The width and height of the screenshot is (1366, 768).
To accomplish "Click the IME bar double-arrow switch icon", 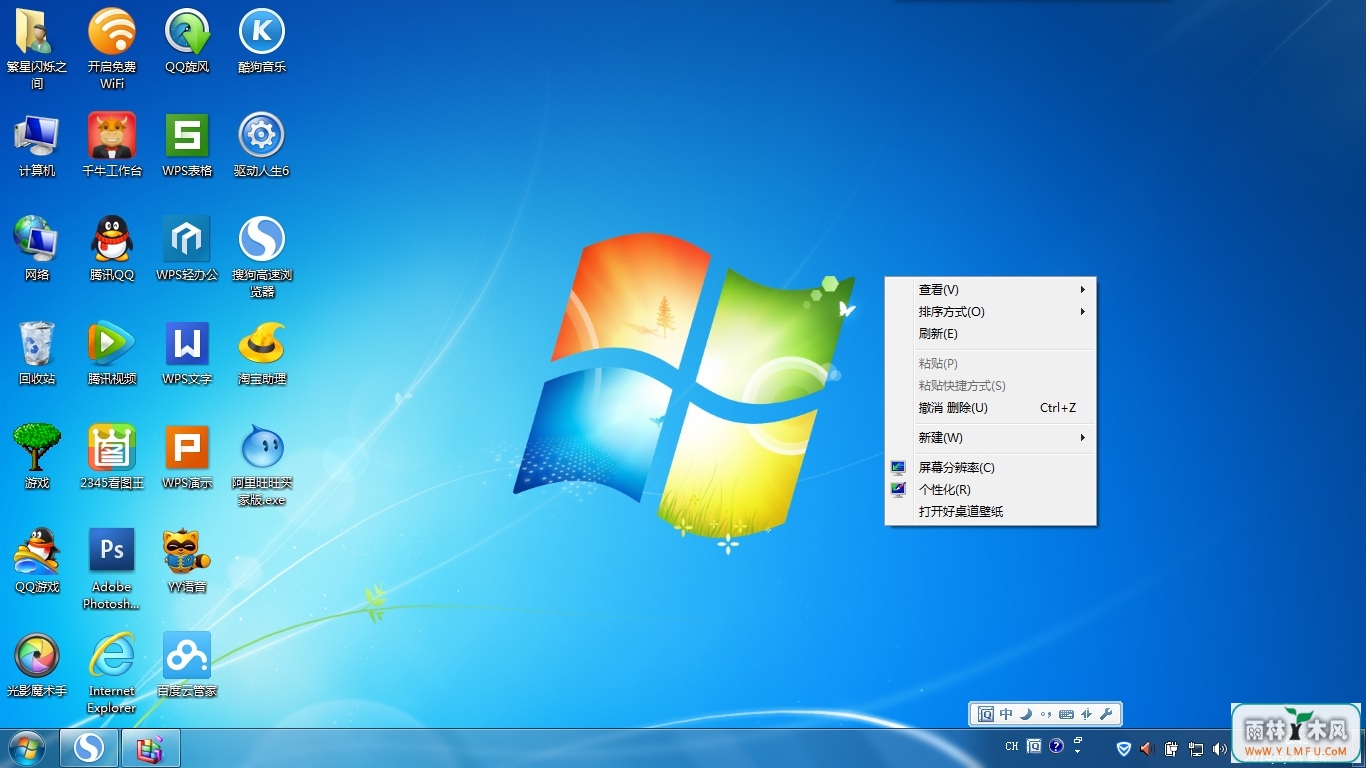I will [x=1086, y=714].
